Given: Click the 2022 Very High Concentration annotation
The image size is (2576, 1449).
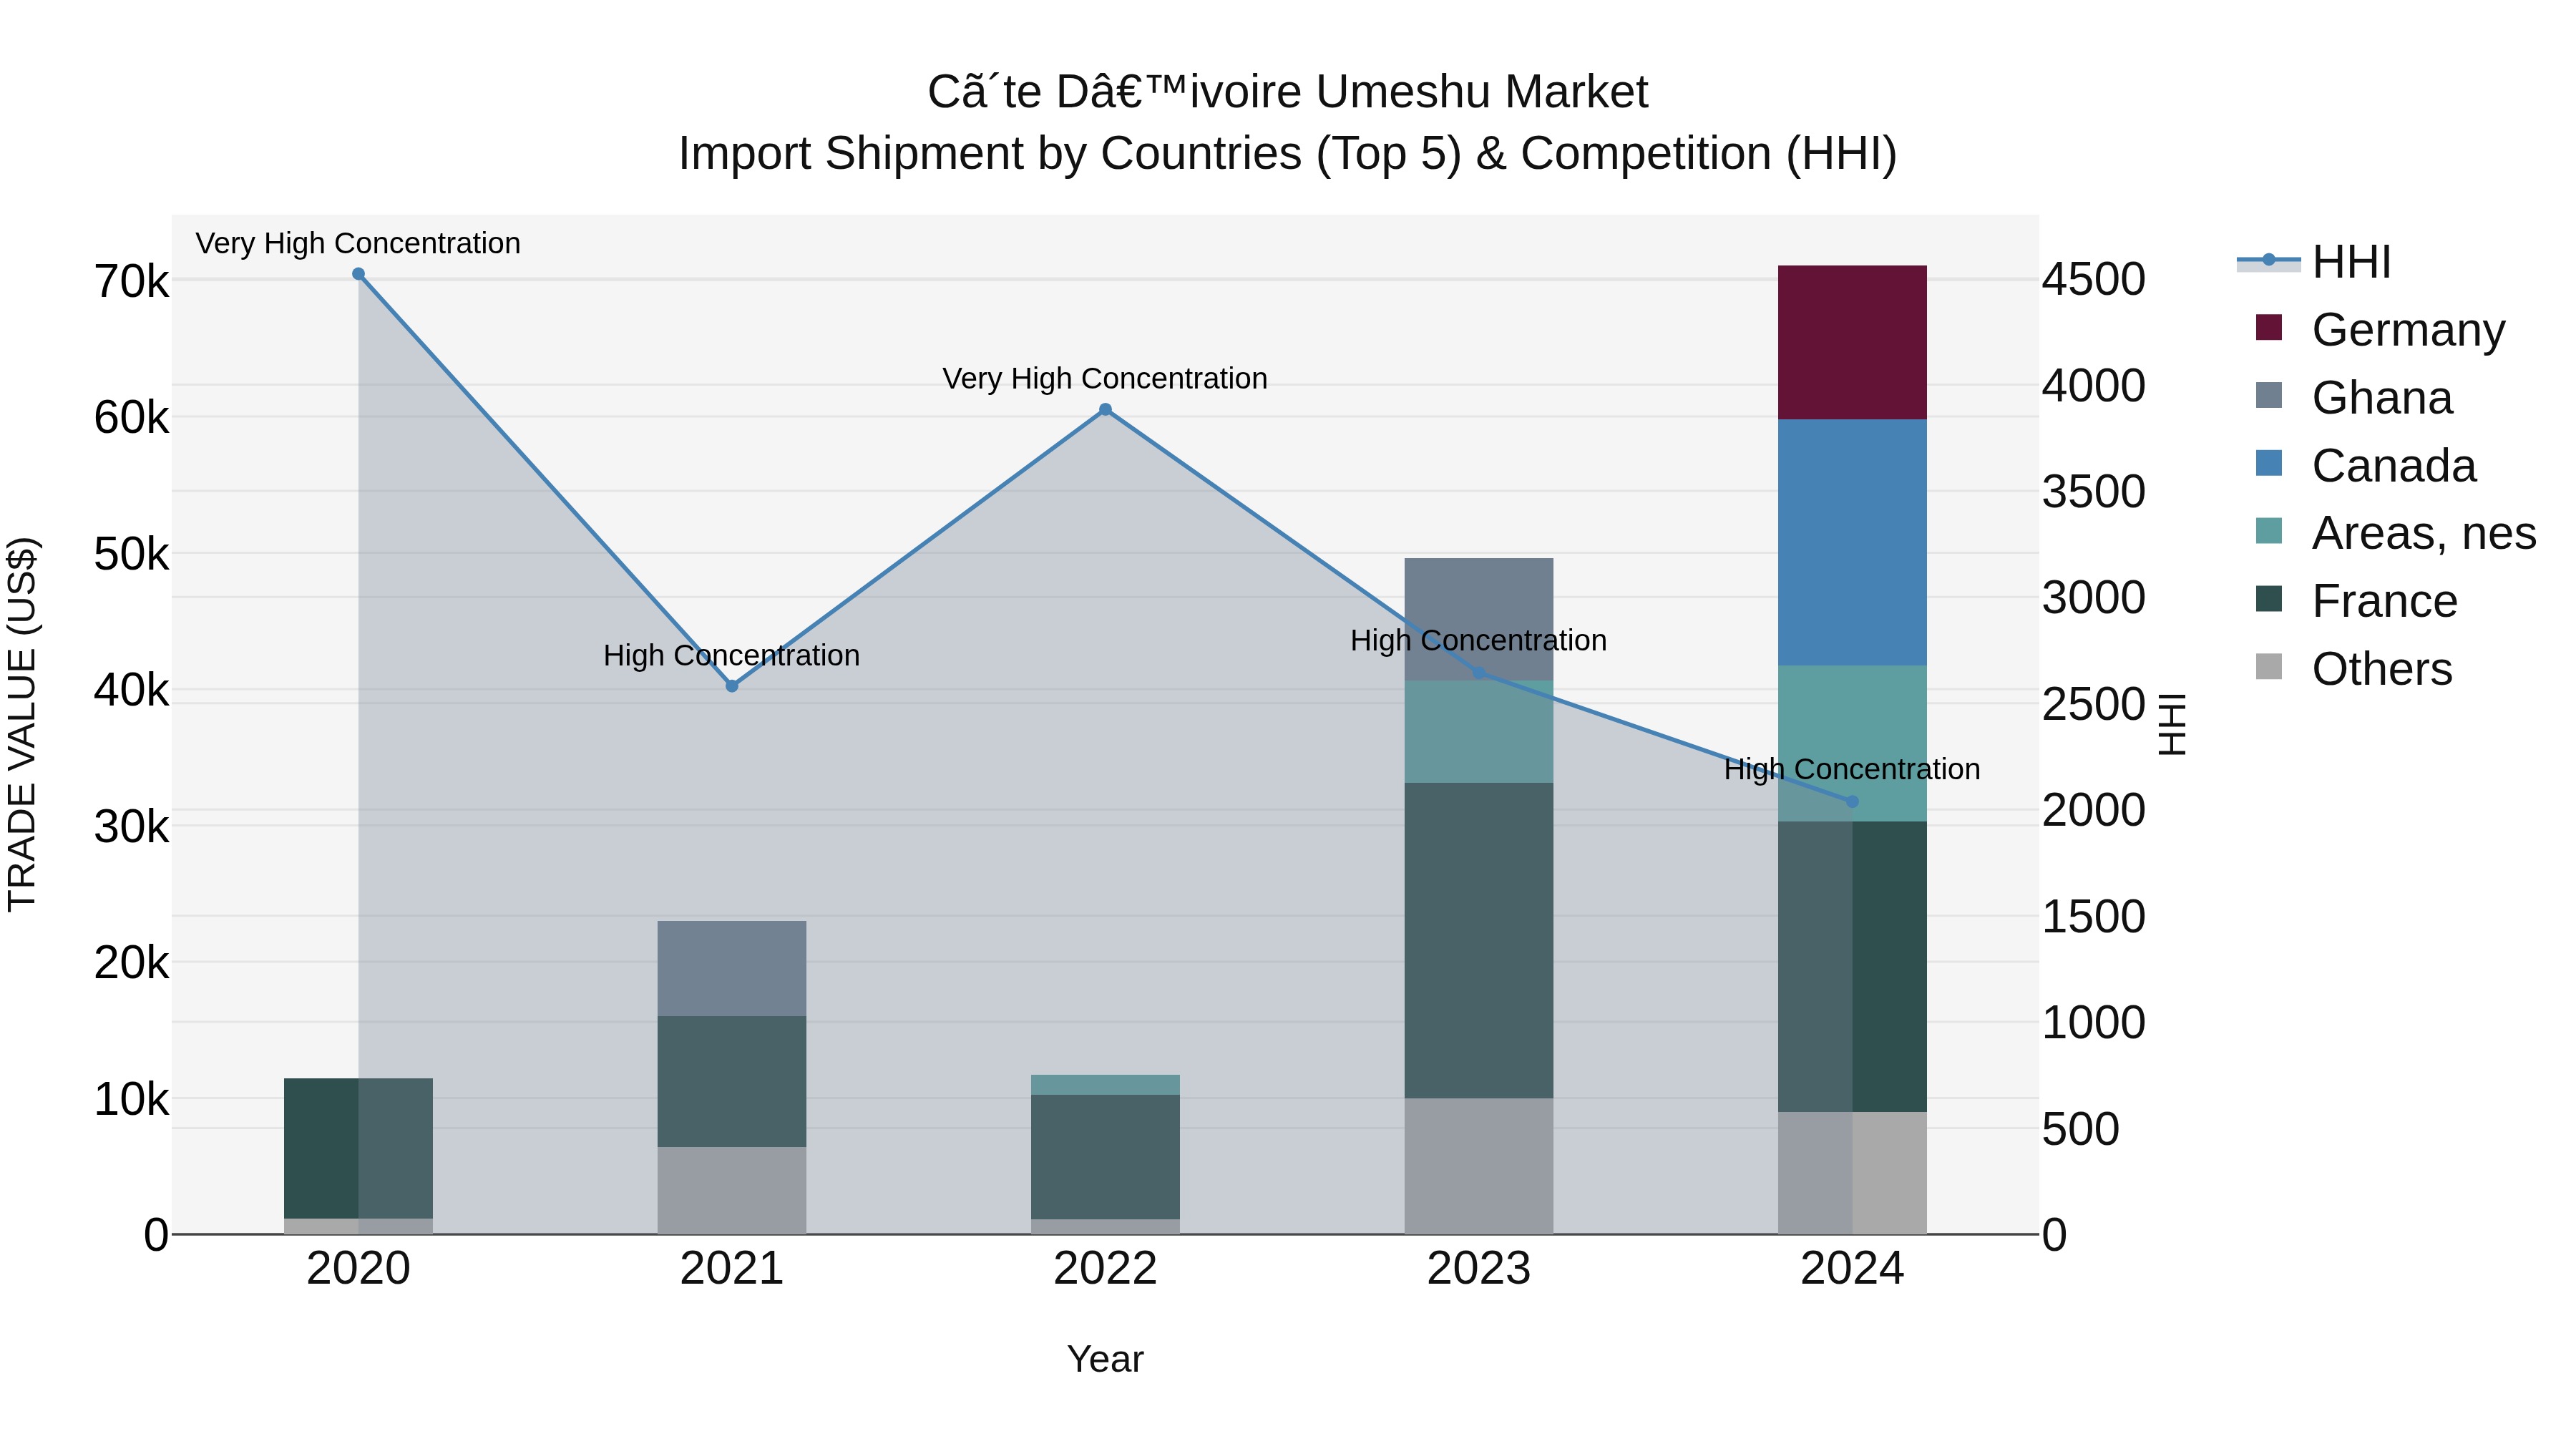Looking at the screenshot, I should [x=1105, y=378].
